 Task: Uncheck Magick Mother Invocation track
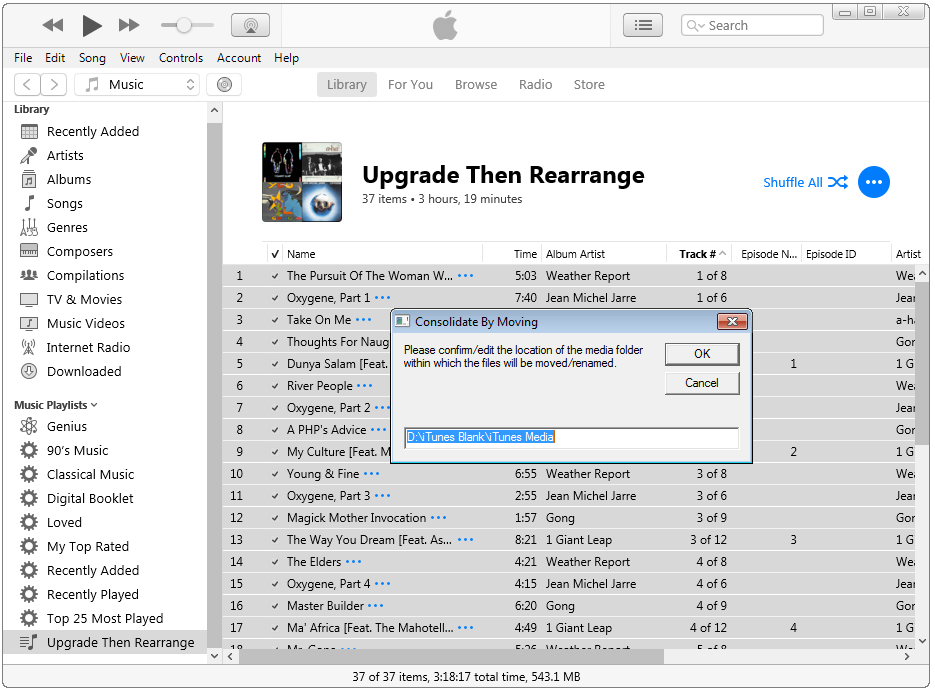pos(275,518)
